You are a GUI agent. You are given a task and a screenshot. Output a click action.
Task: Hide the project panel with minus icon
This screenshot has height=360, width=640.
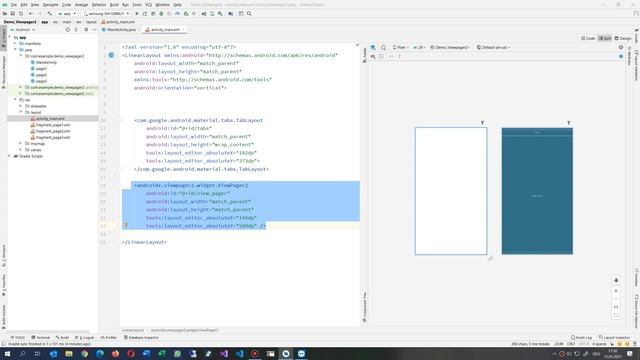coord(94,30)
